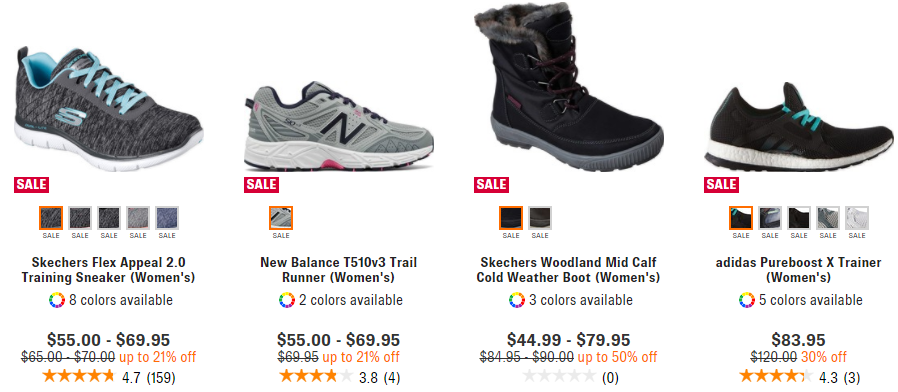Viewport: 898px width, 392px height.
Task: Open Skechers Flex Appeal 2.0 Training Sneaker link
Action: click(x=109, y=271)
